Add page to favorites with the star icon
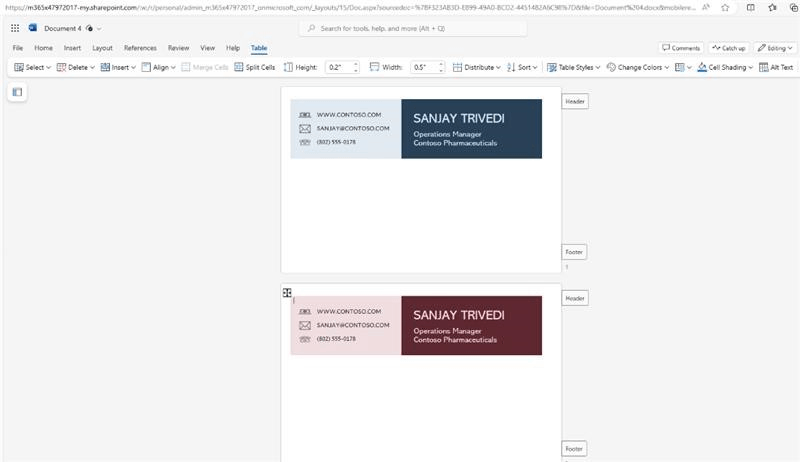 point(725,8)
